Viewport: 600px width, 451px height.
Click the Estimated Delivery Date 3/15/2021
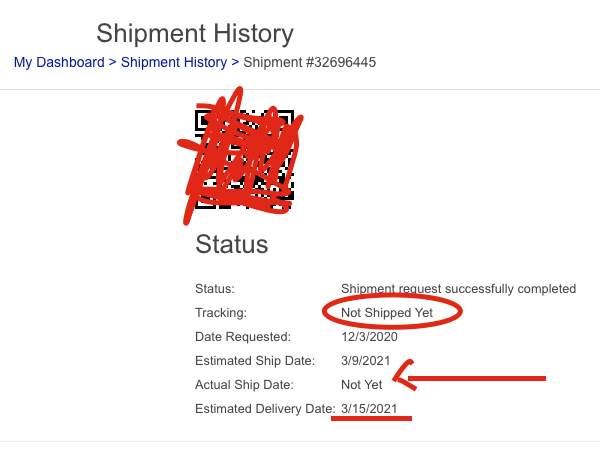[x=369, y=409]
